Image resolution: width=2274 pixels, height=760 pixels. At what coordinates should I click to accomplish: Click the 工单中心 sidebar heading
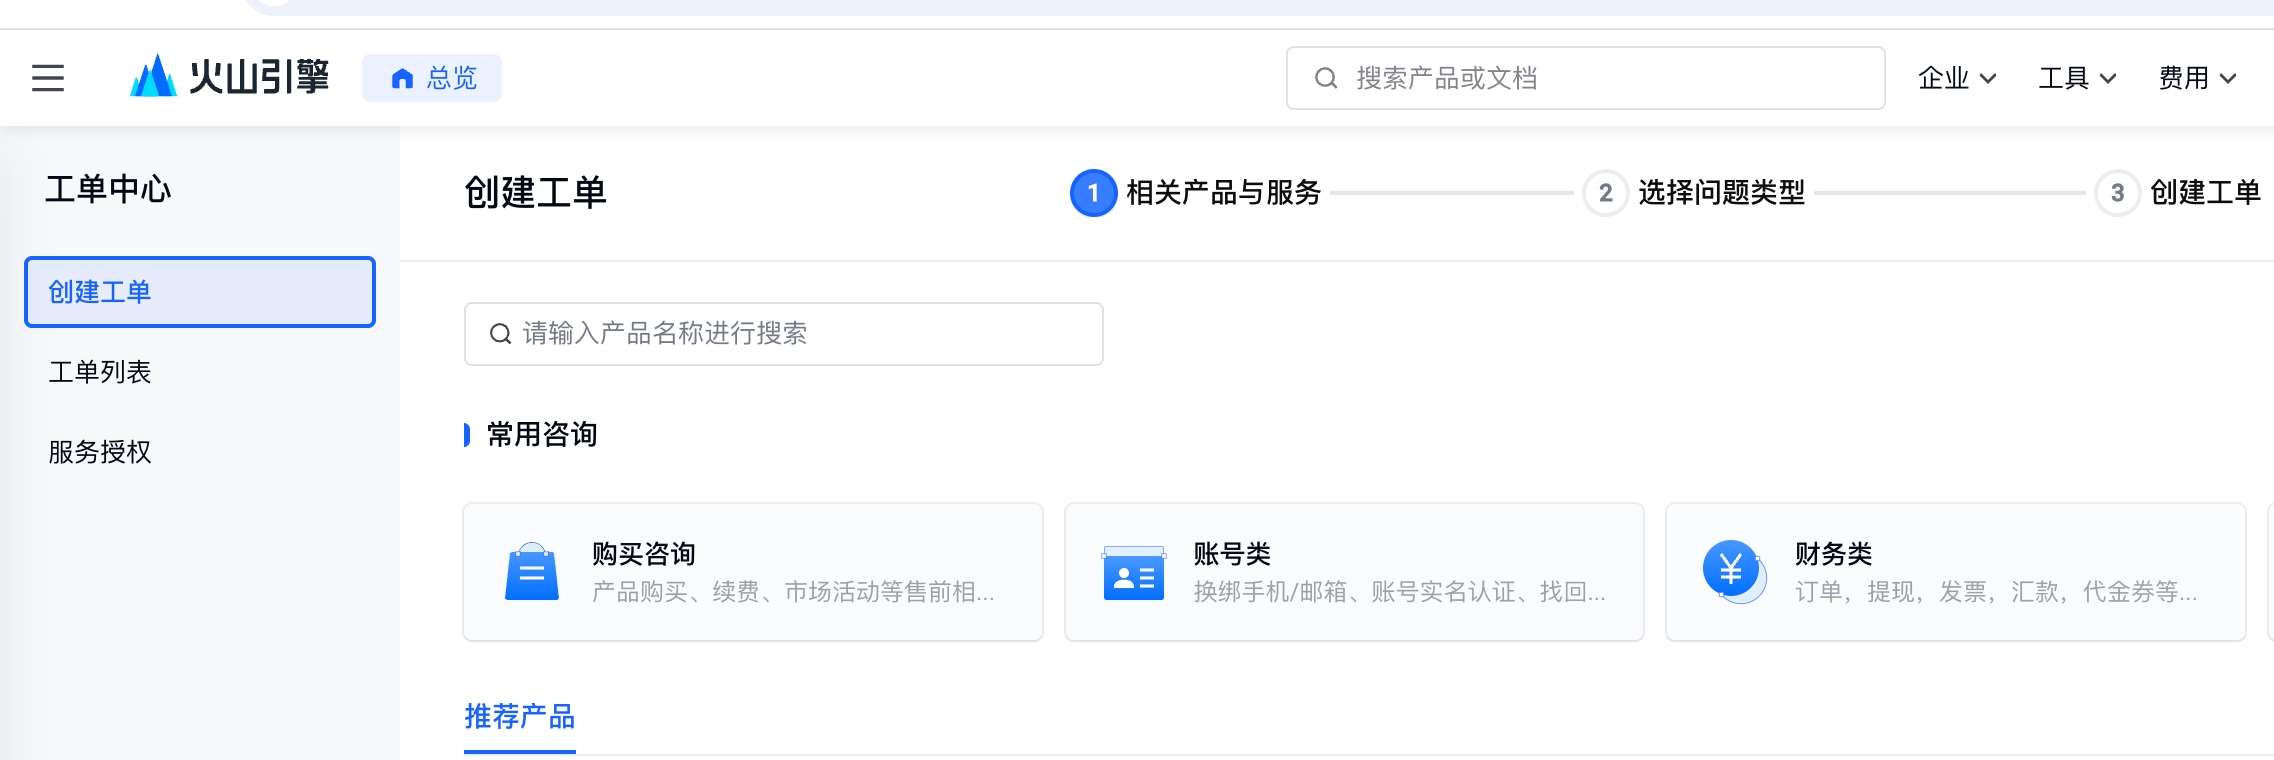click(x=108, y=189)
